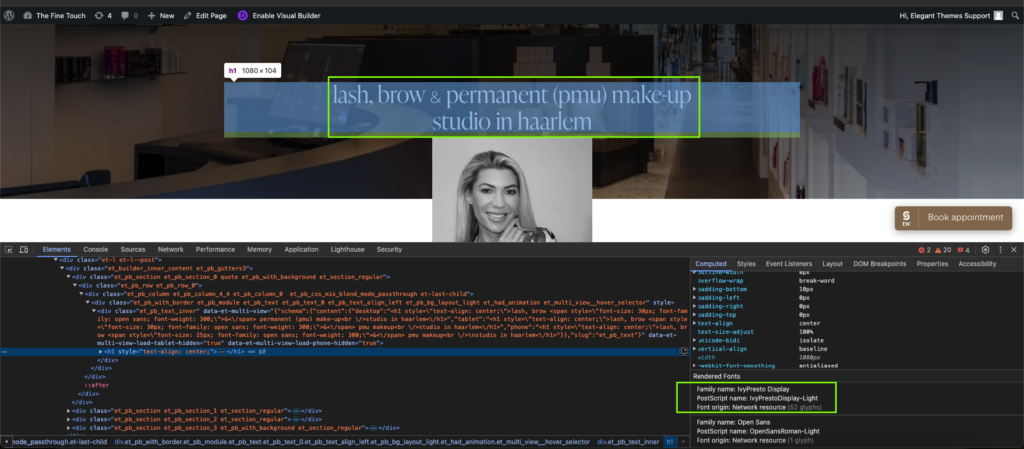Screen dimensions: 1024x449
Task: Click the issues flag showing 4
Action: 963,250
